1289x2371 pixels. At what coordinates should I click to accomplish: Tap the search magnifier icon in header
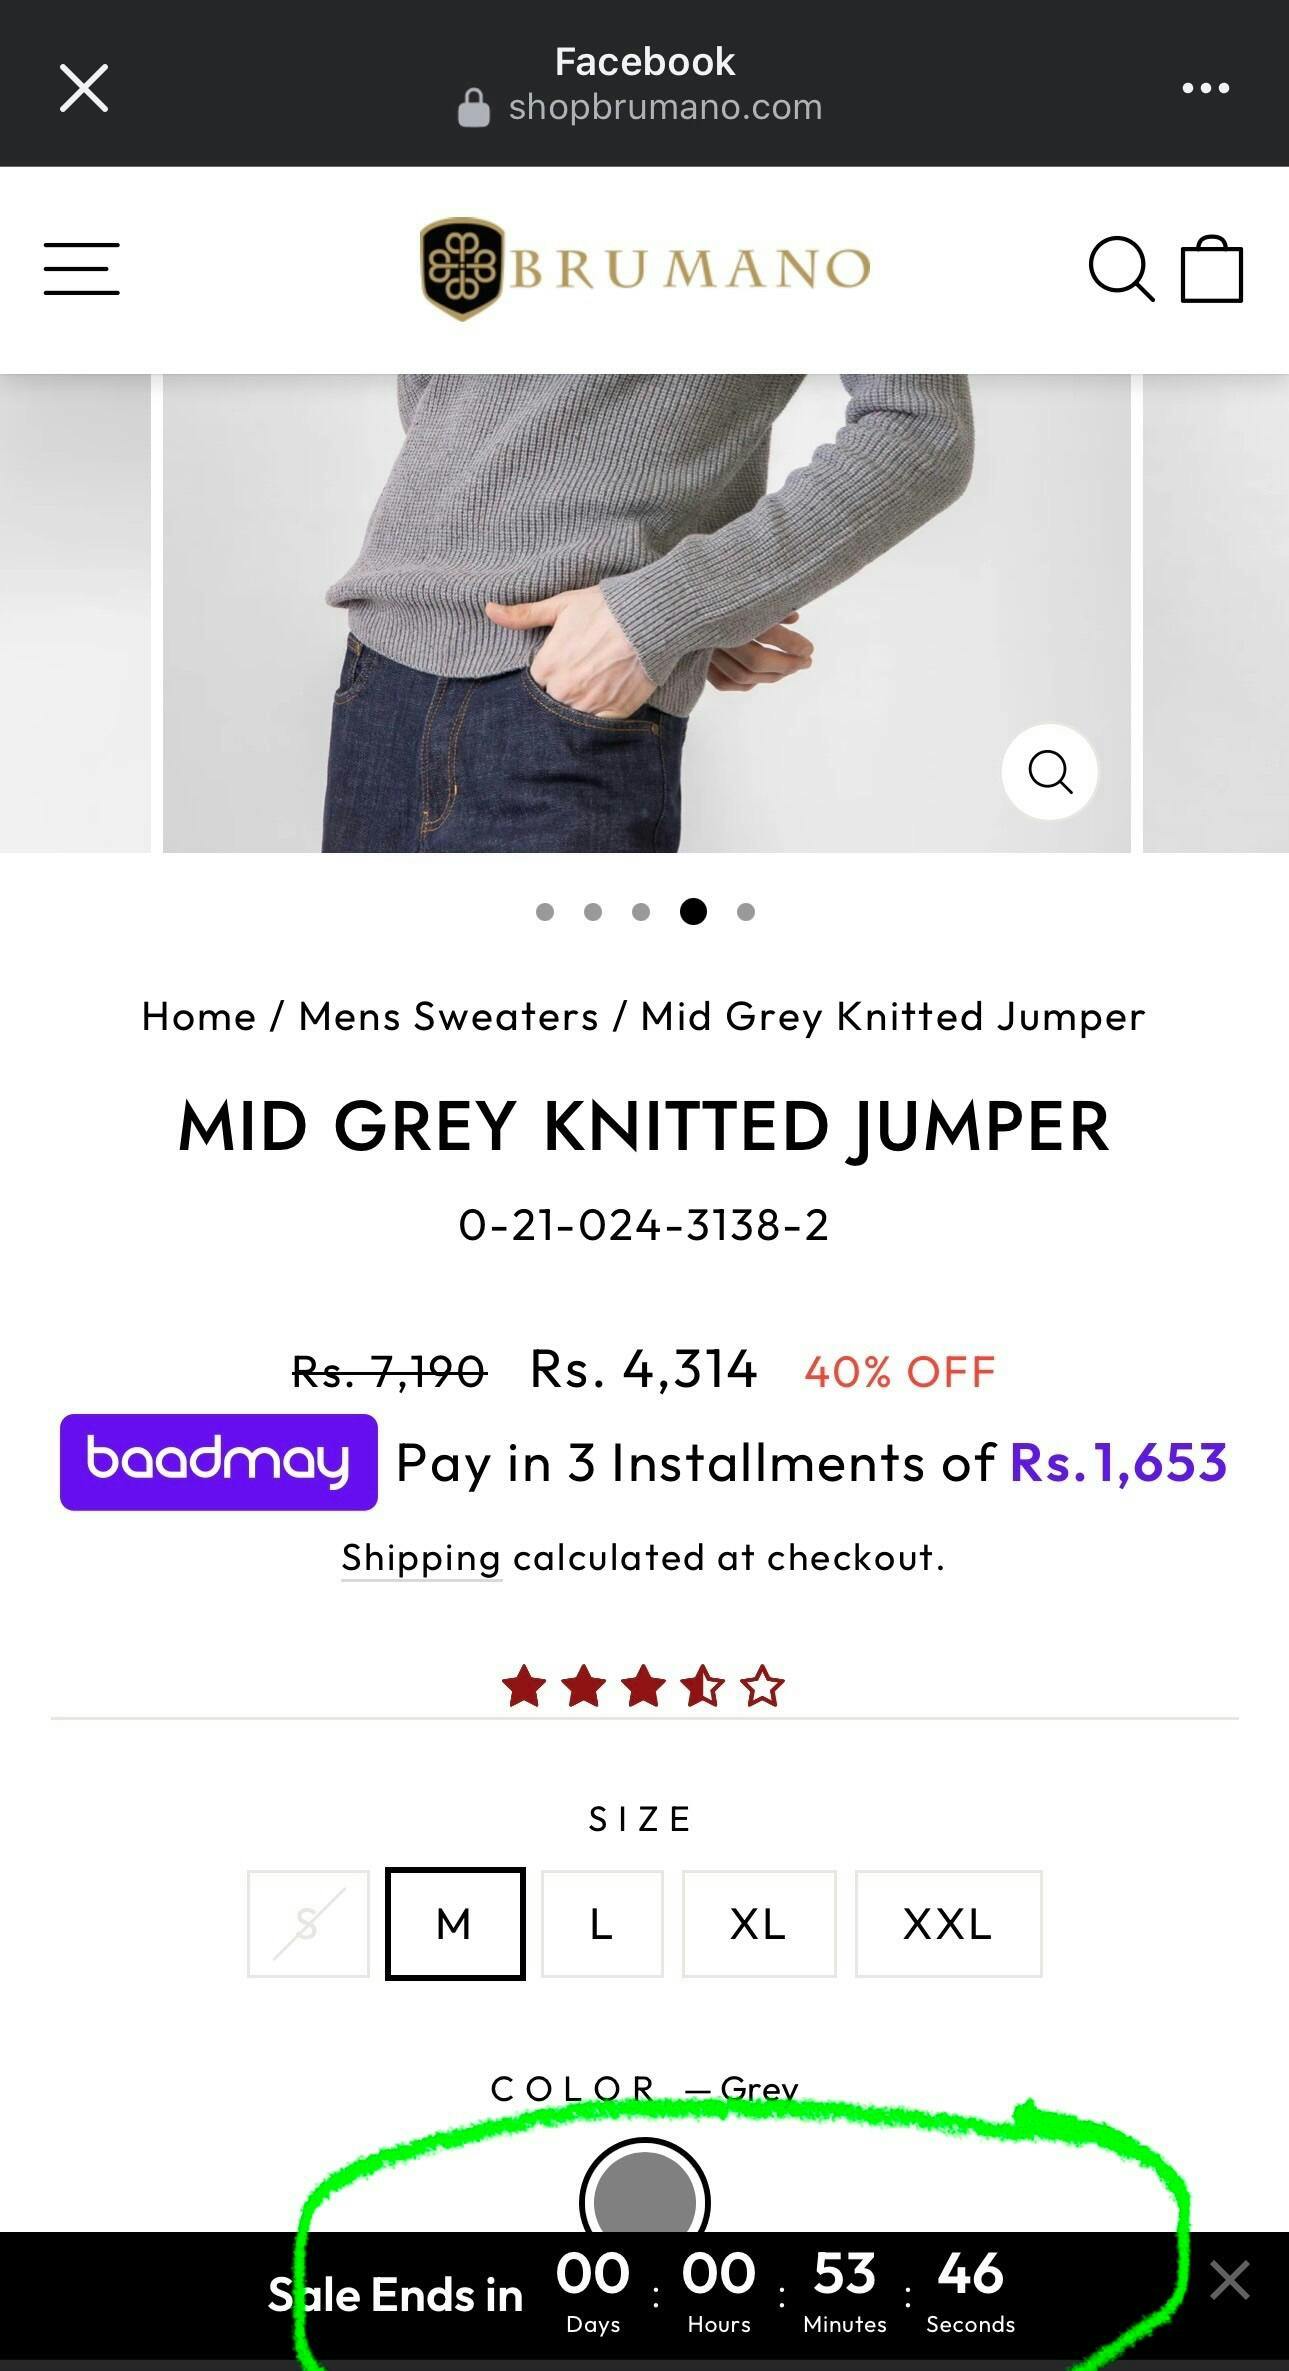pyautogui.click(x=1121, y=268)
